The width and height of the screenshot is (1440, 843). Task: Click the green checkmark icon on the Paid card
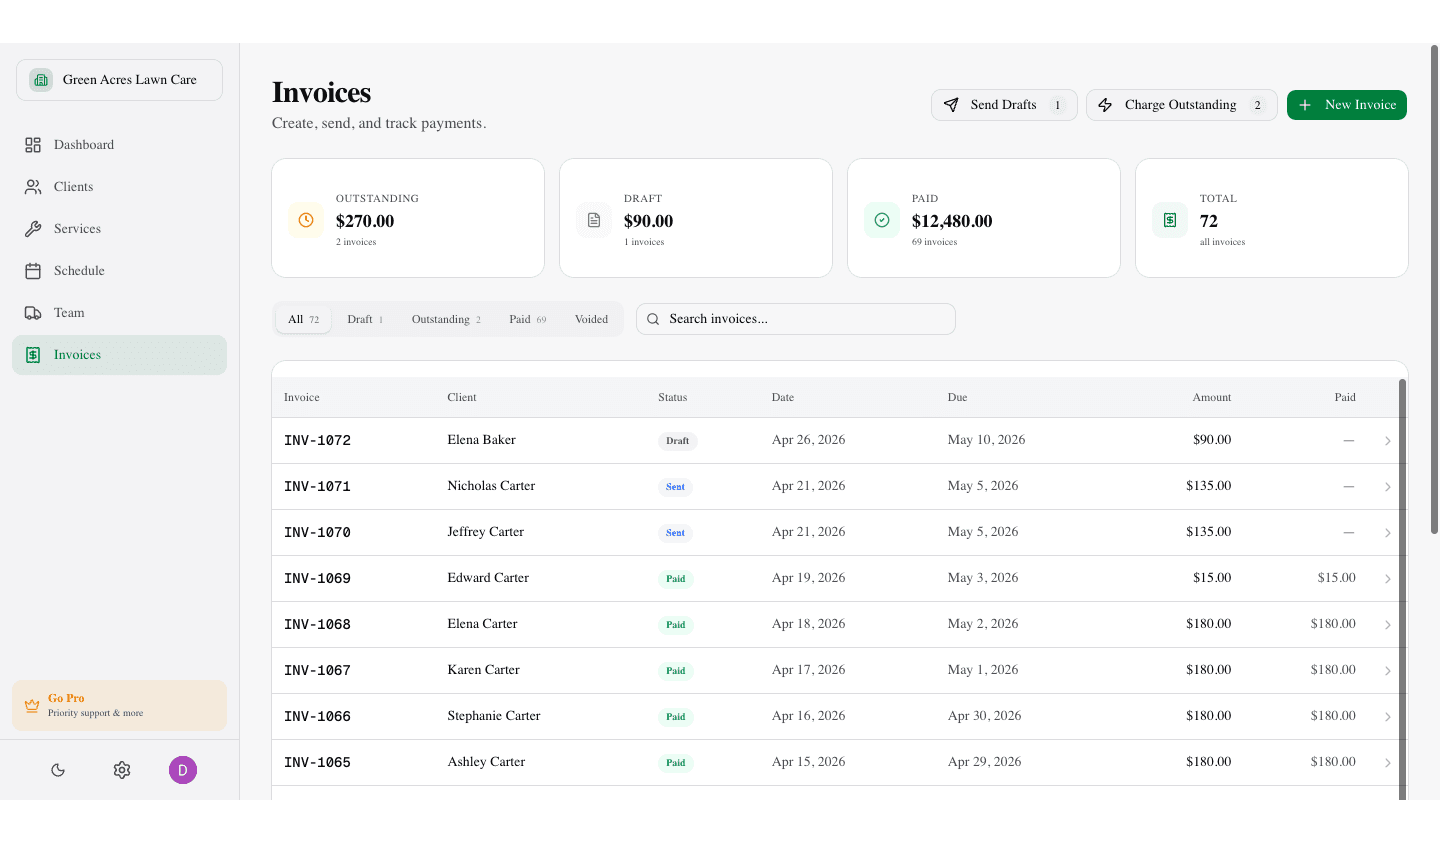click(x=881, y=219)
